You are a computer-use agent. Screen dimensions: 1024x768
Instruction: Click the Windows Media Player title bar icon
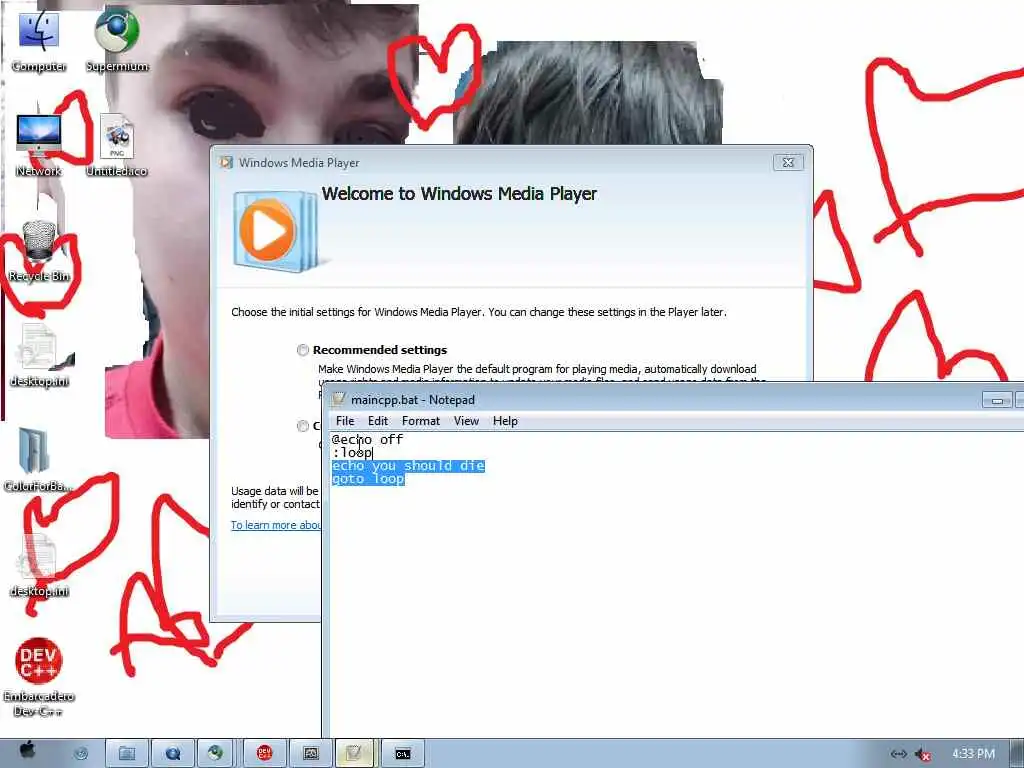pos(226,162)
